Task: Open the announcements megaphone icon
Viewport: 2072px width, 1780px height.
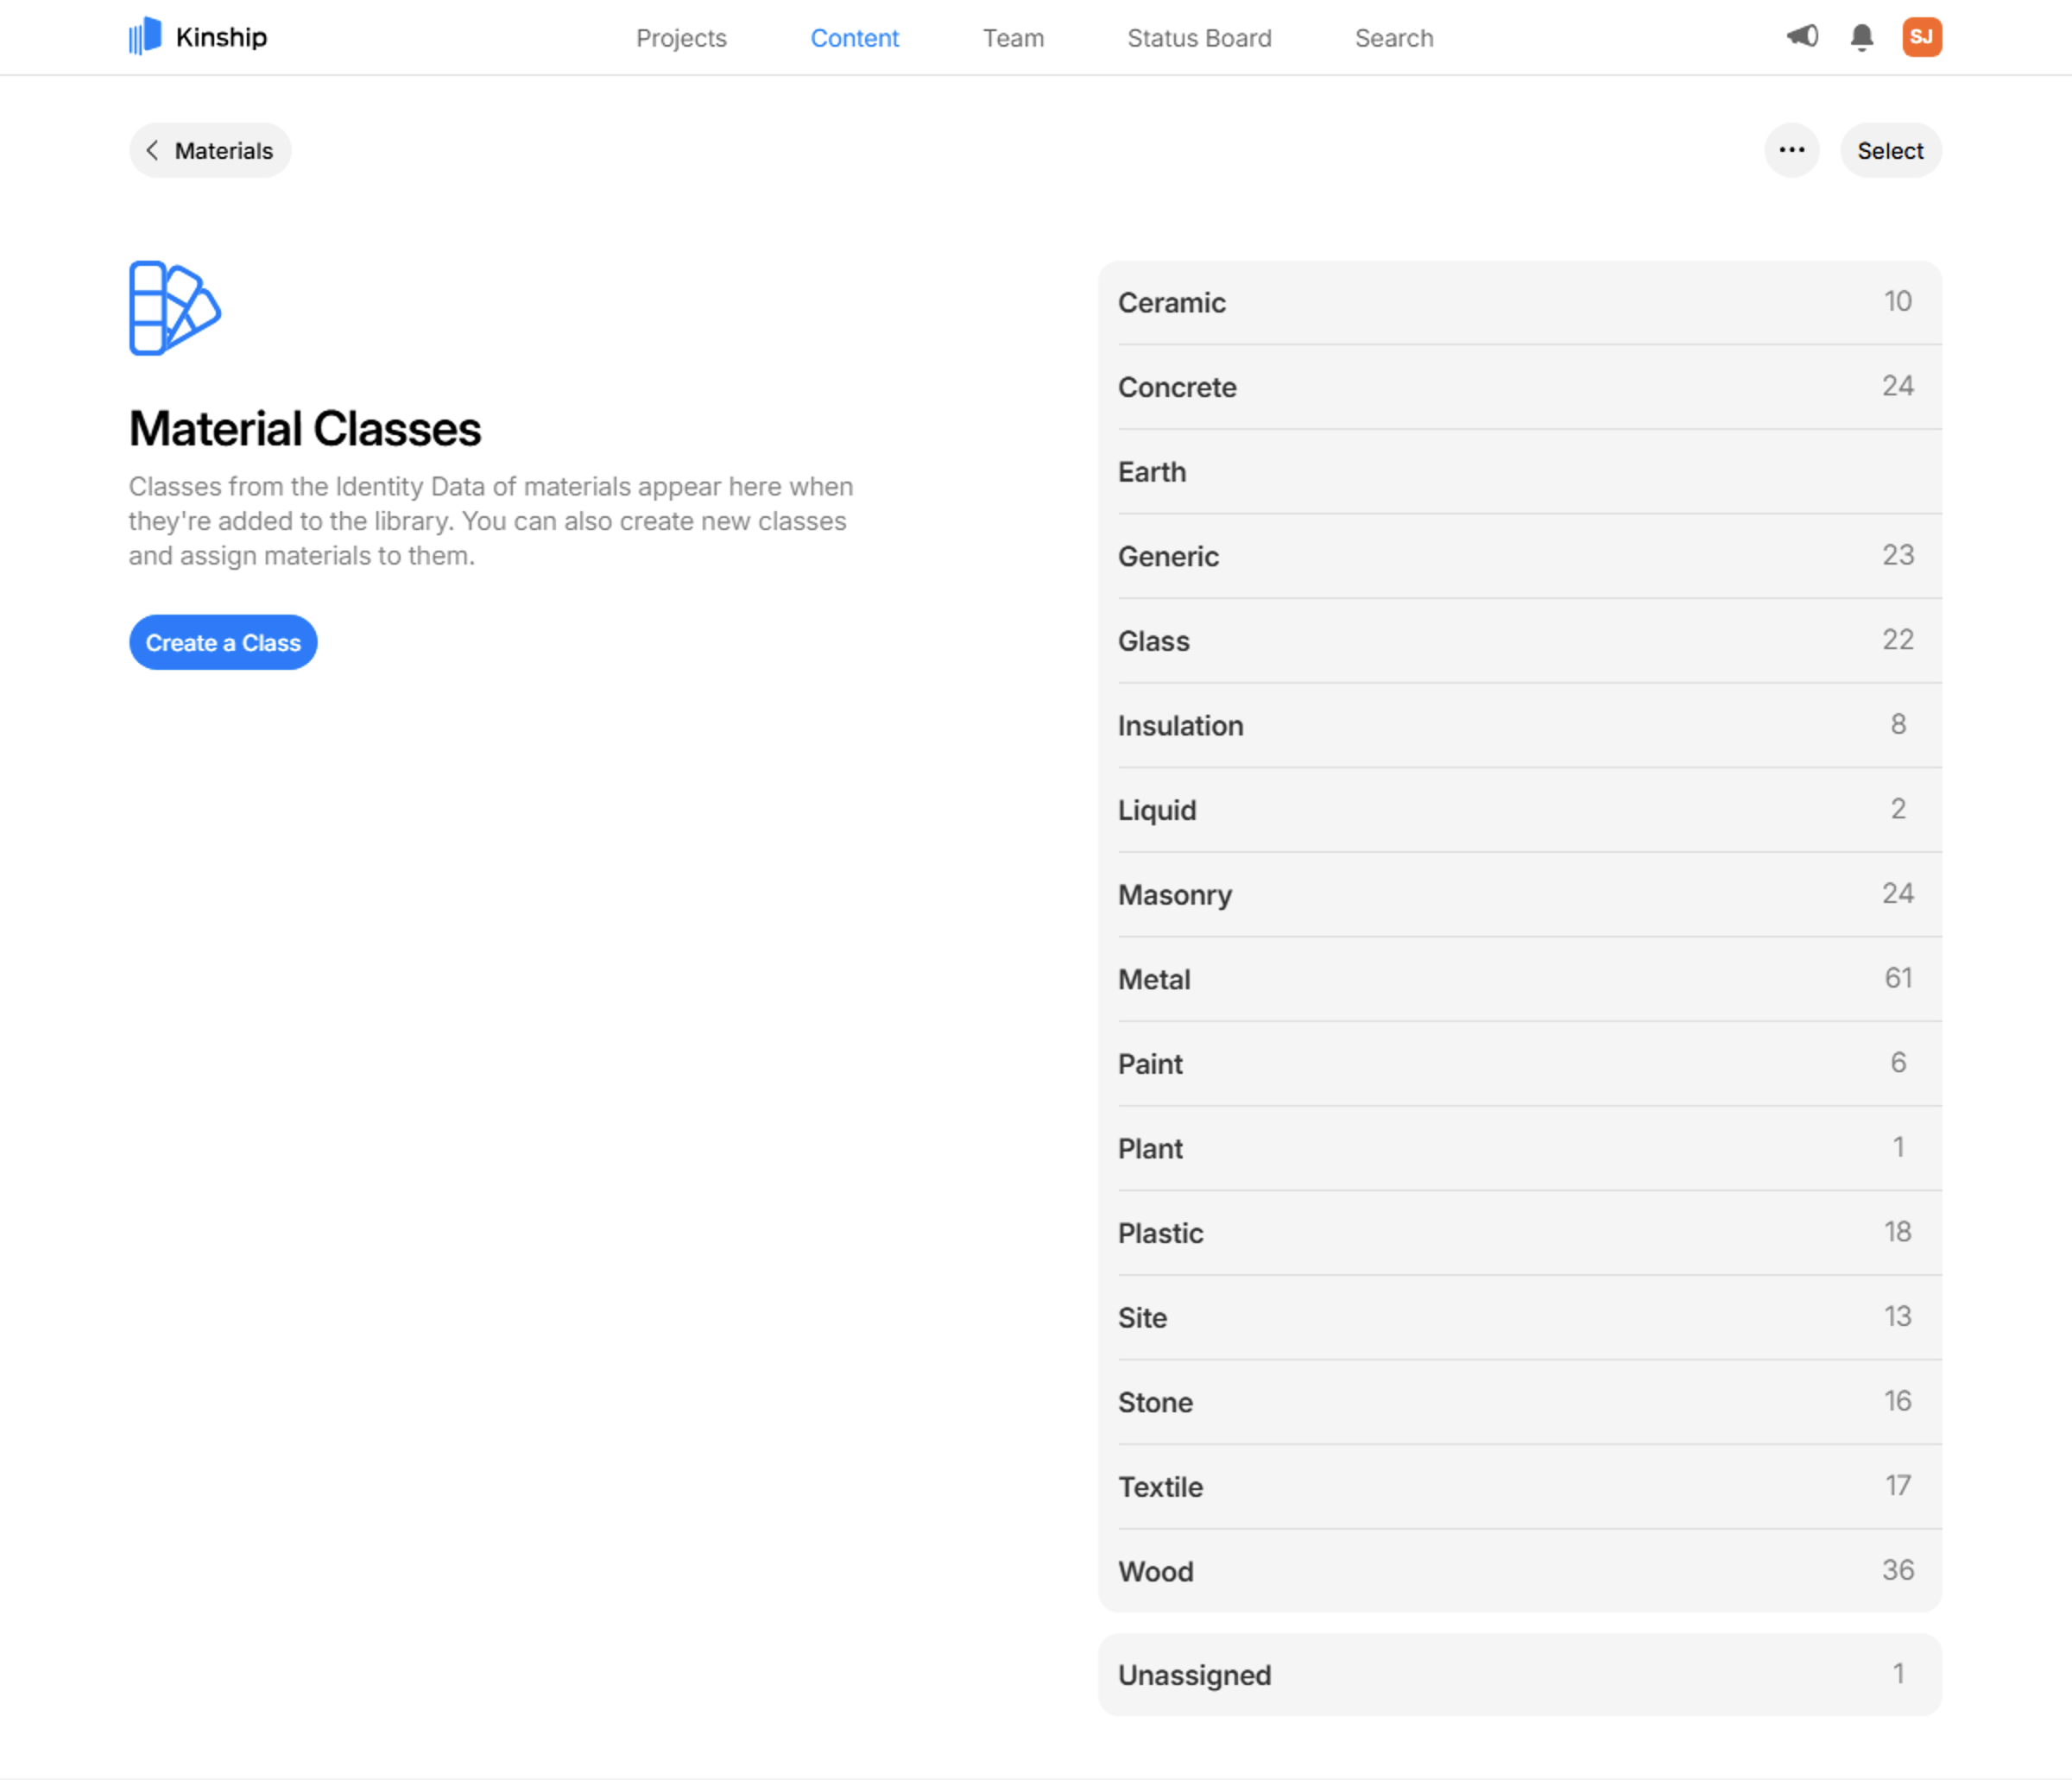Action: 1802,37
